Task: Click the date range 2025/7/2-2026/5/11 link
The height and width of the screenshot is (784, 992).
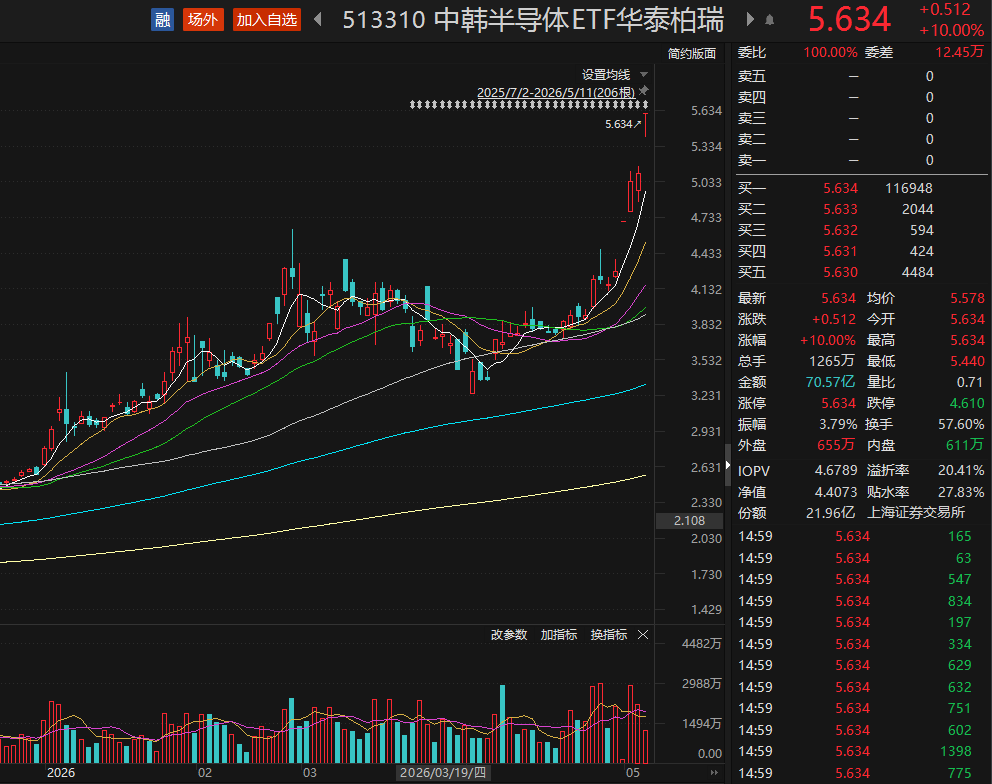Action: point(555,92)
